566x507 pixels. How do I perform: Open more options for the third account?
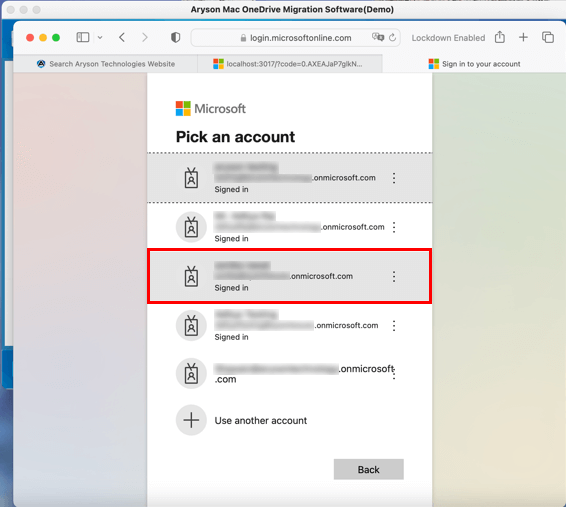(x=394, y=277)
